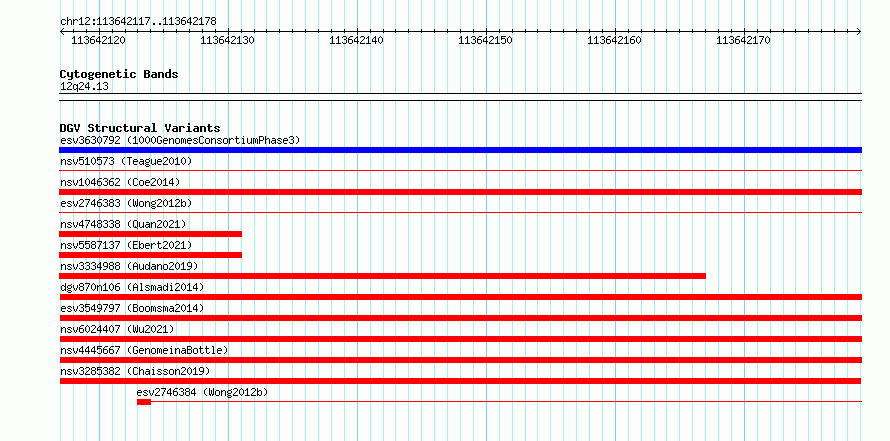890x441 pixels.
Task: Open the nsv1046362 (Coe2014) label
Action: [x=120, y=182]
